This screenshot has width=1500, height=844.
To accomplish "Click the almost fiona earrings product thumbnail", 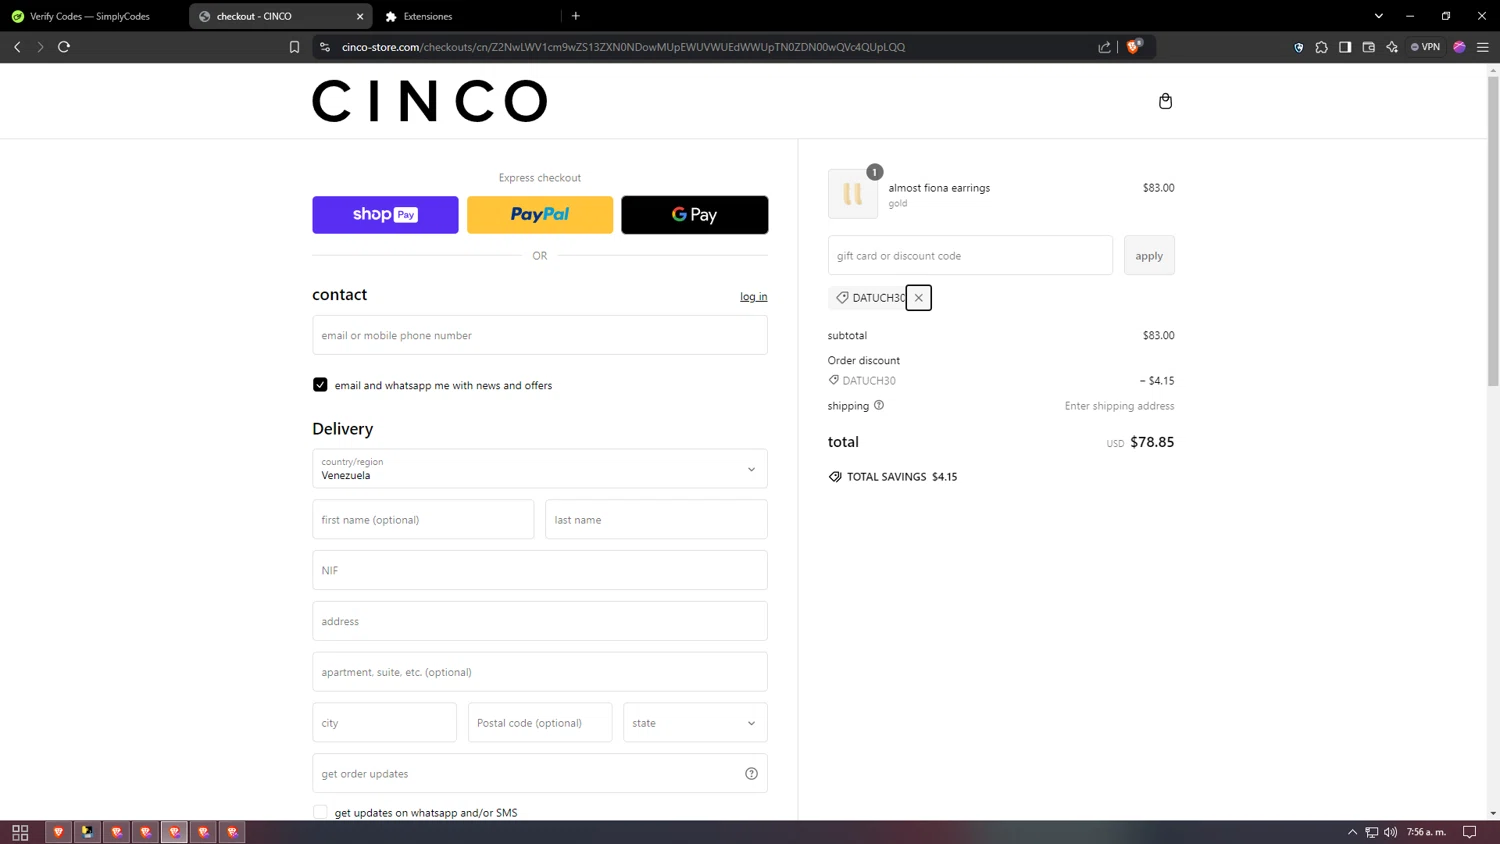I will [x=853, y=194].
